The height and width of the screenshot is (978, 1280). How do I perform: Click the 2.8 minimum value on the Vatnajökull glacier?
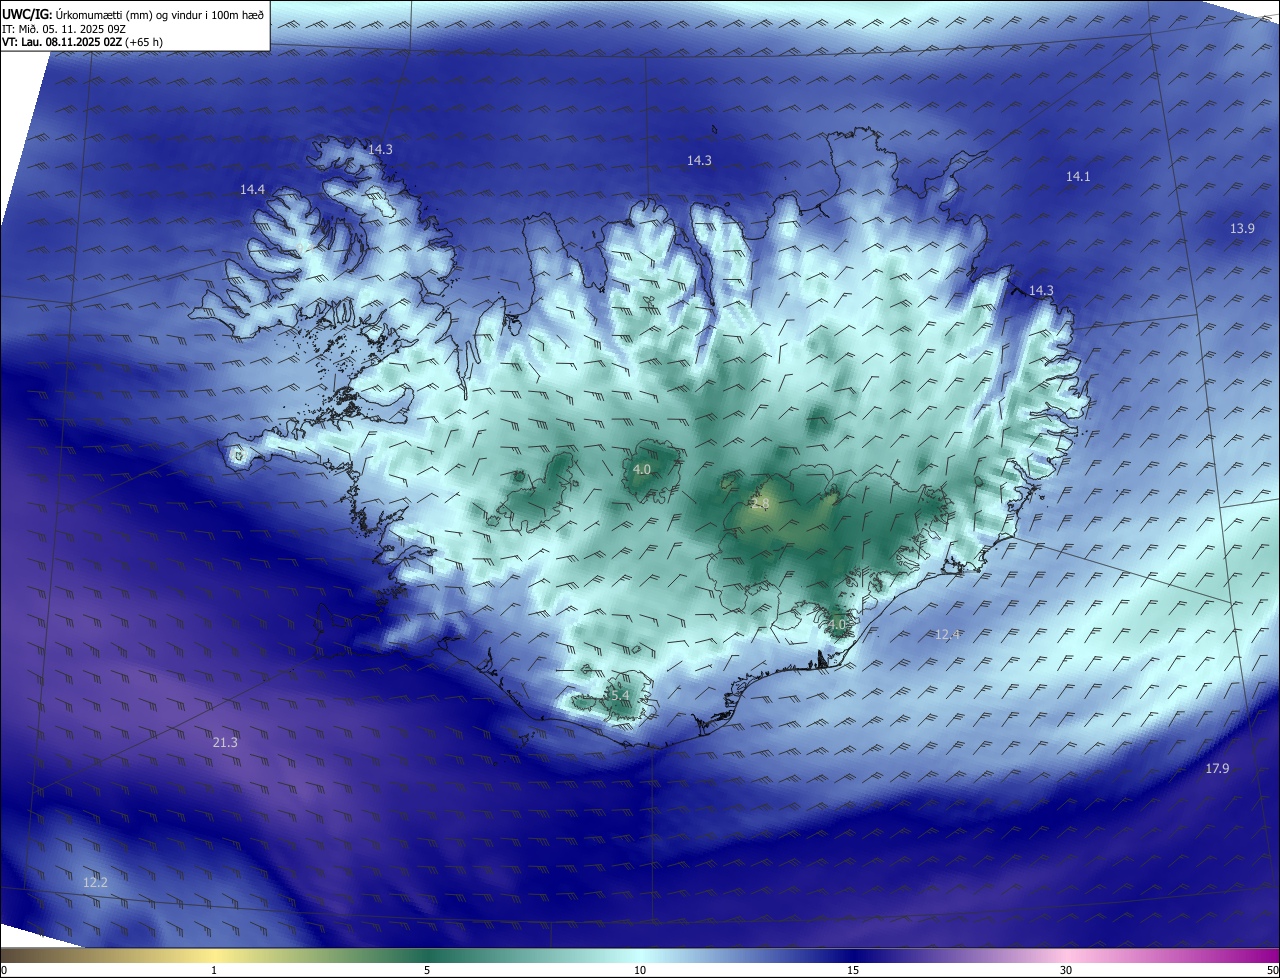(x=760, y=504)
